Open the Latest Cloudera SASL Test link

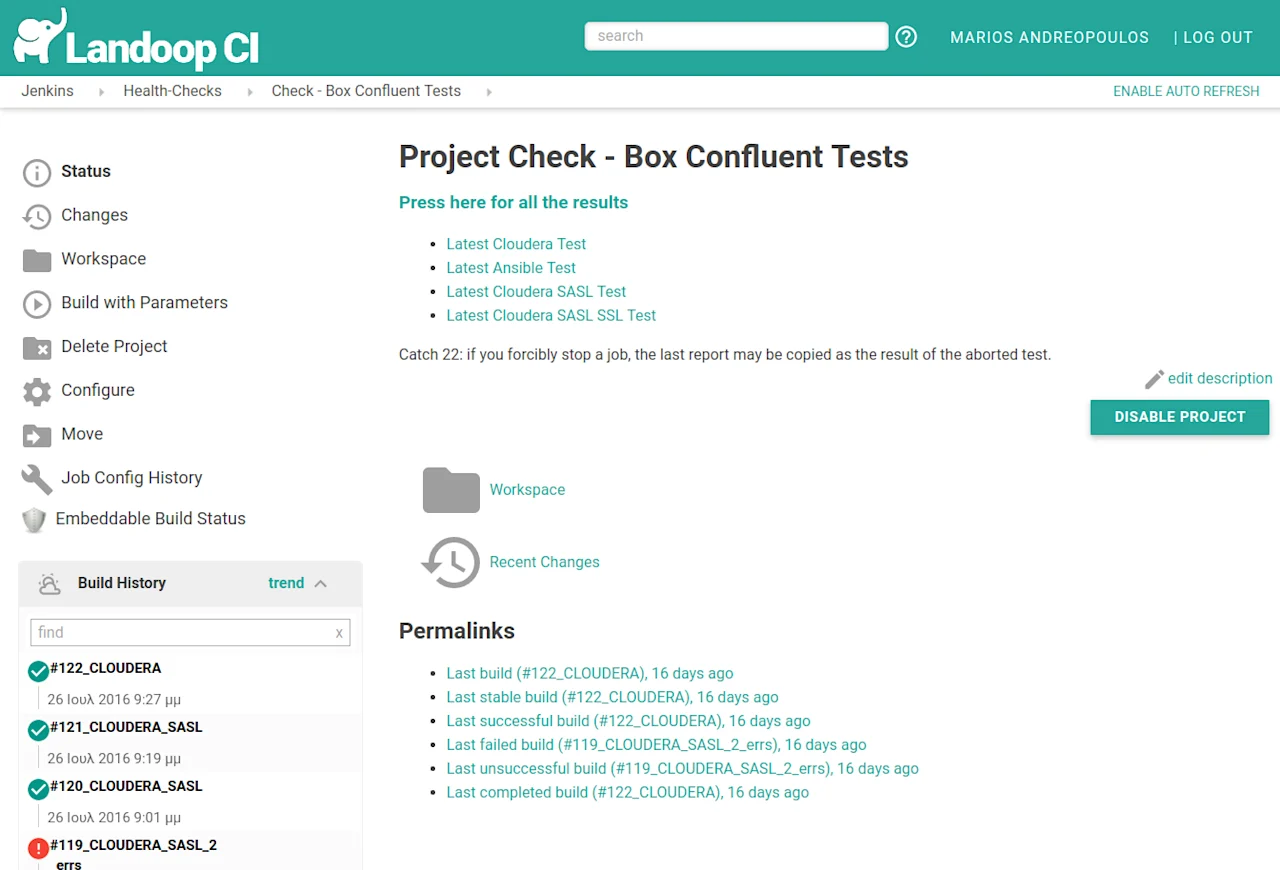pyautogui.click(x=536, y=292)
